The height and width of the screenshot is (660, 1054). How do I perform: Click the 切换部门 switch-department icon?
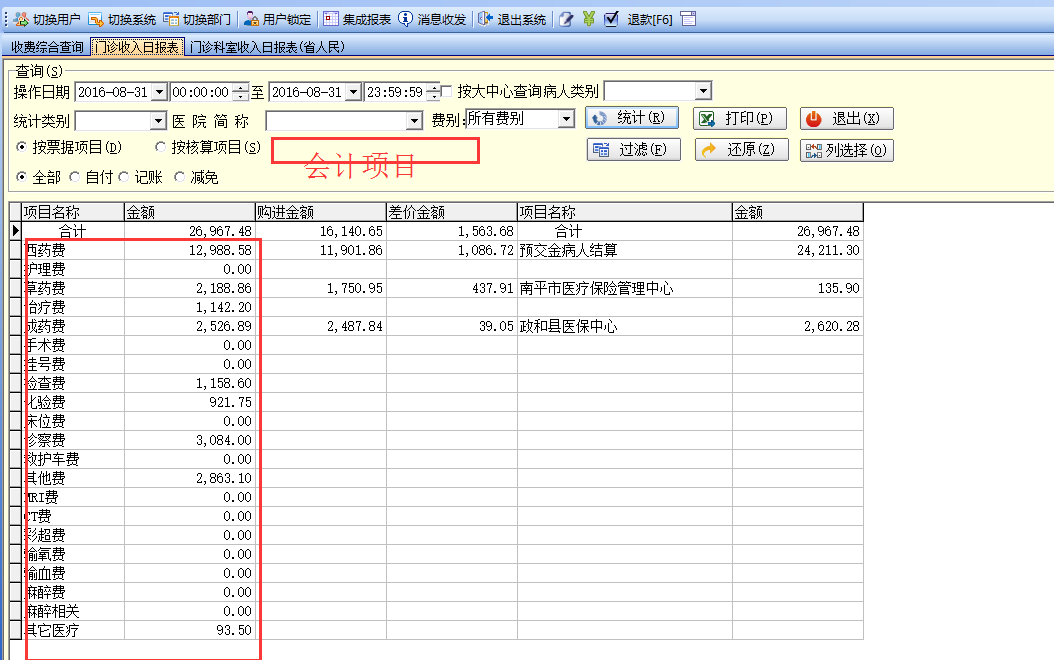click(171, 19)
